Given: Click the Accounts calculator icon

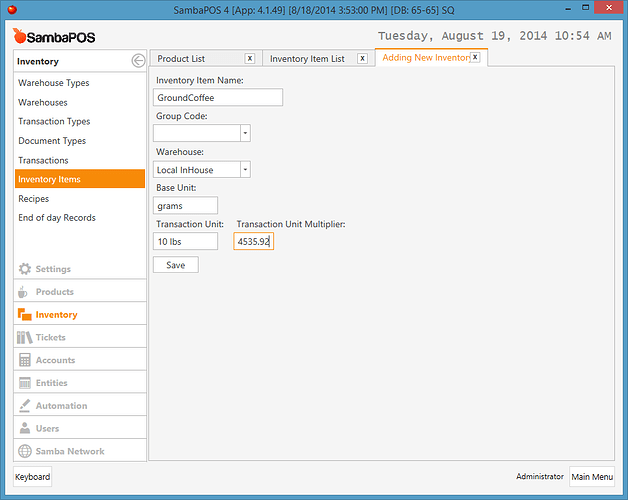Looking at the screenshot, I should (25, 360).
